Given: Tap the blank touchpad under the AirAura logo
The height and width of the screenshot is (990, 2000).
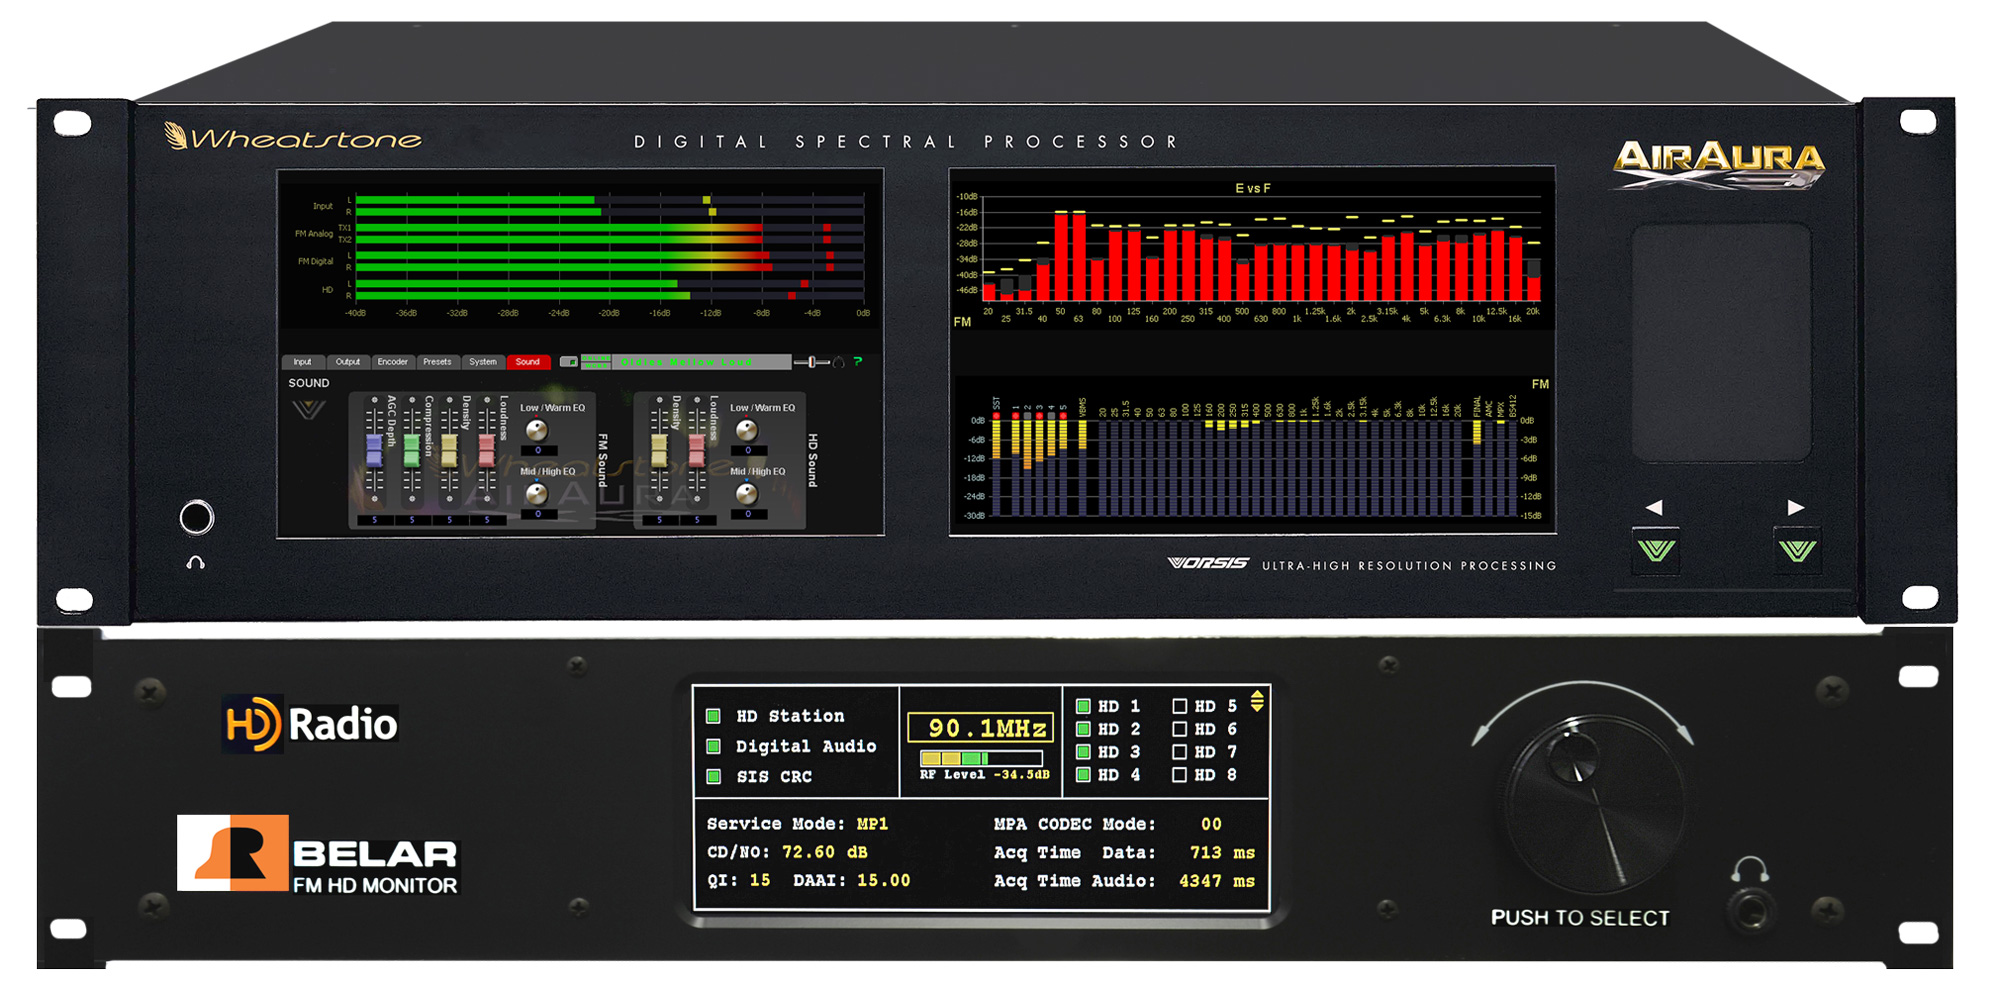Looking at the screenshot, I should coord(1721,342).
